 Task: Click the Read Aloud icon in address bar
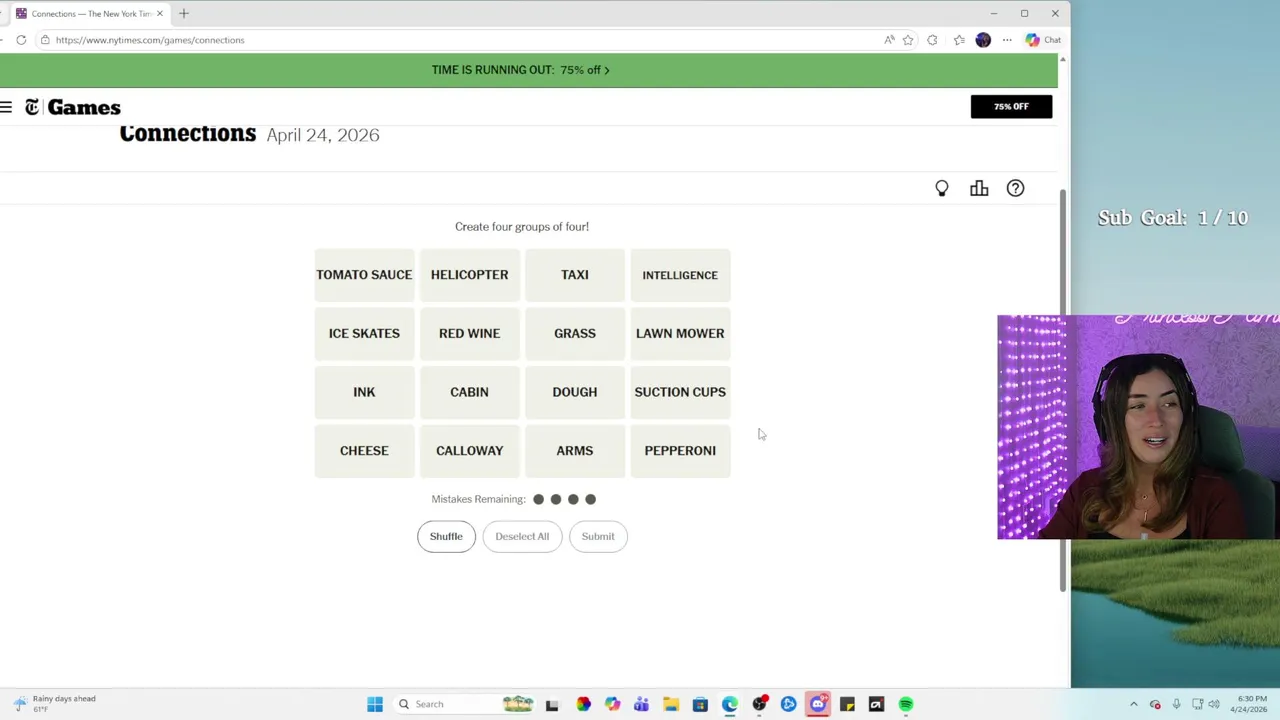[x=889, y=40]
